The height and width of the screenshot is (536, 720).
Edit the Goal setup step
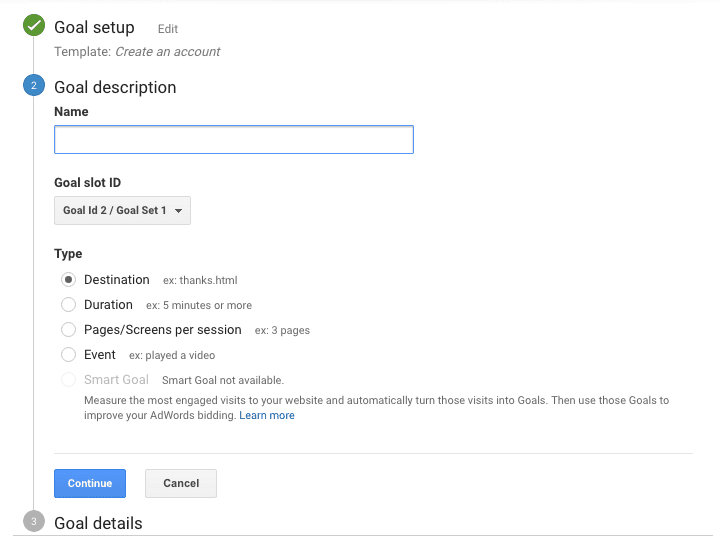click(x=168, y=29)
